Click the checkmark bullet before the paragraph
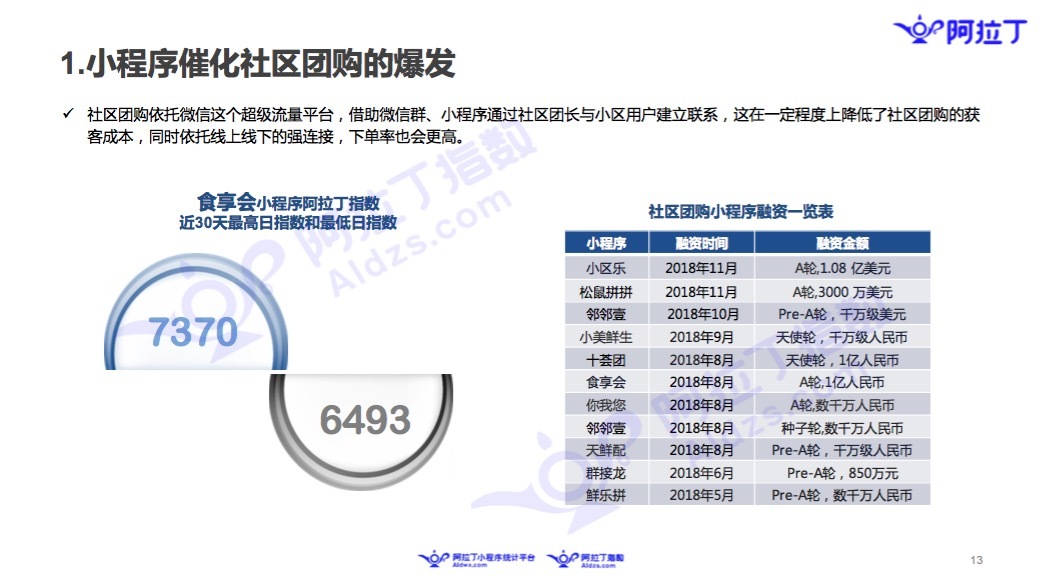The width and height of the screenshot is (1041, 583). 68,114
